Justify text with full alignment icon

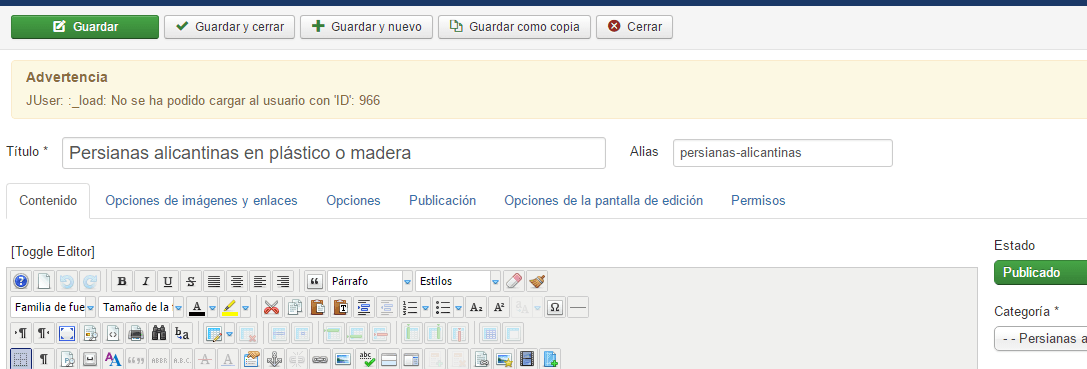pyautogui.click(x=214, y=281)
